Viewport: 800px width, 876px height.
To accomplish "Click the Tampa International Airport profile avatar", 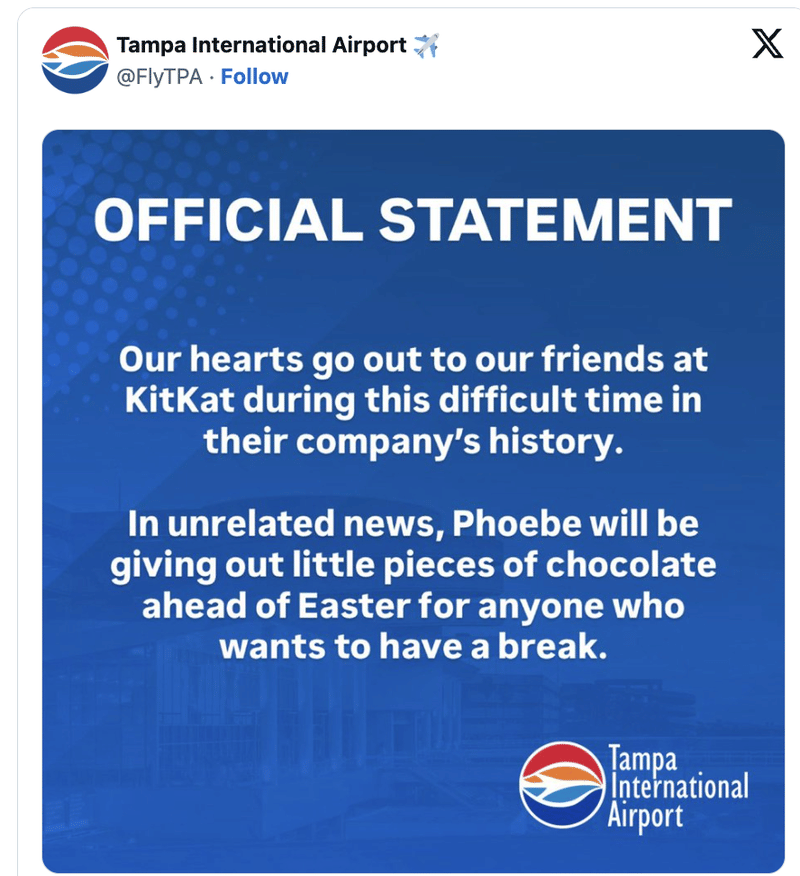I will pos(75,59).
